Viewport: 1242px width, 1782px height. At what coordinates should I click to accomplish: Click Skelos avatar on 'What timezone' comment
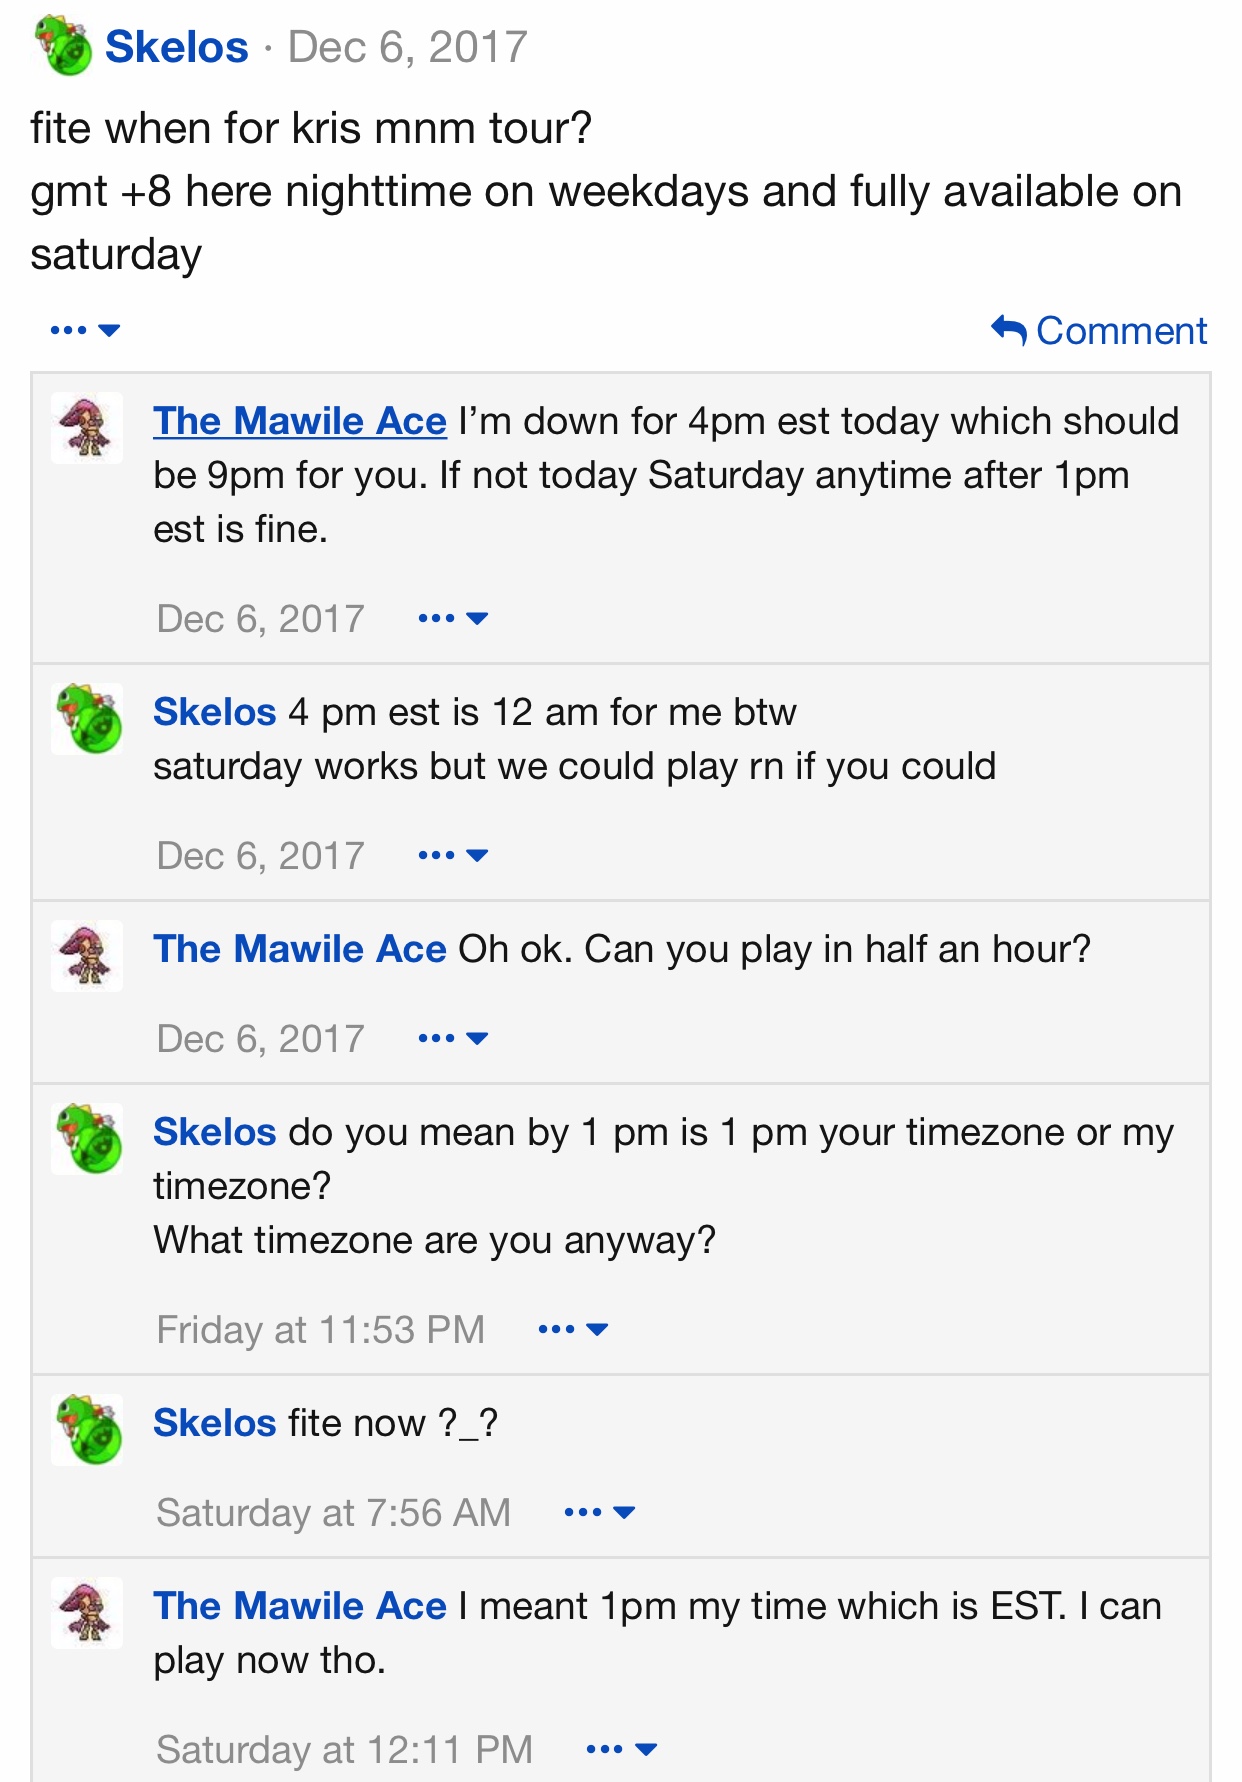click(88, 1138)
